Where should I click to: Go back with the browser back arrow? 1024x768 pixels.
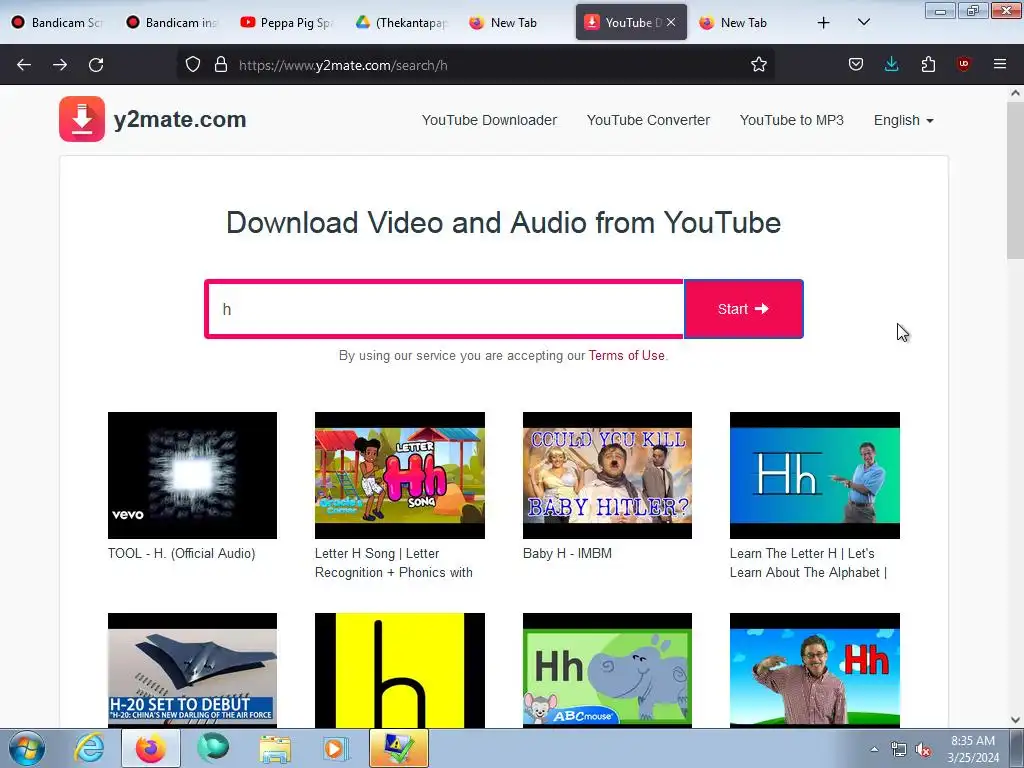(x=24, y=65)
